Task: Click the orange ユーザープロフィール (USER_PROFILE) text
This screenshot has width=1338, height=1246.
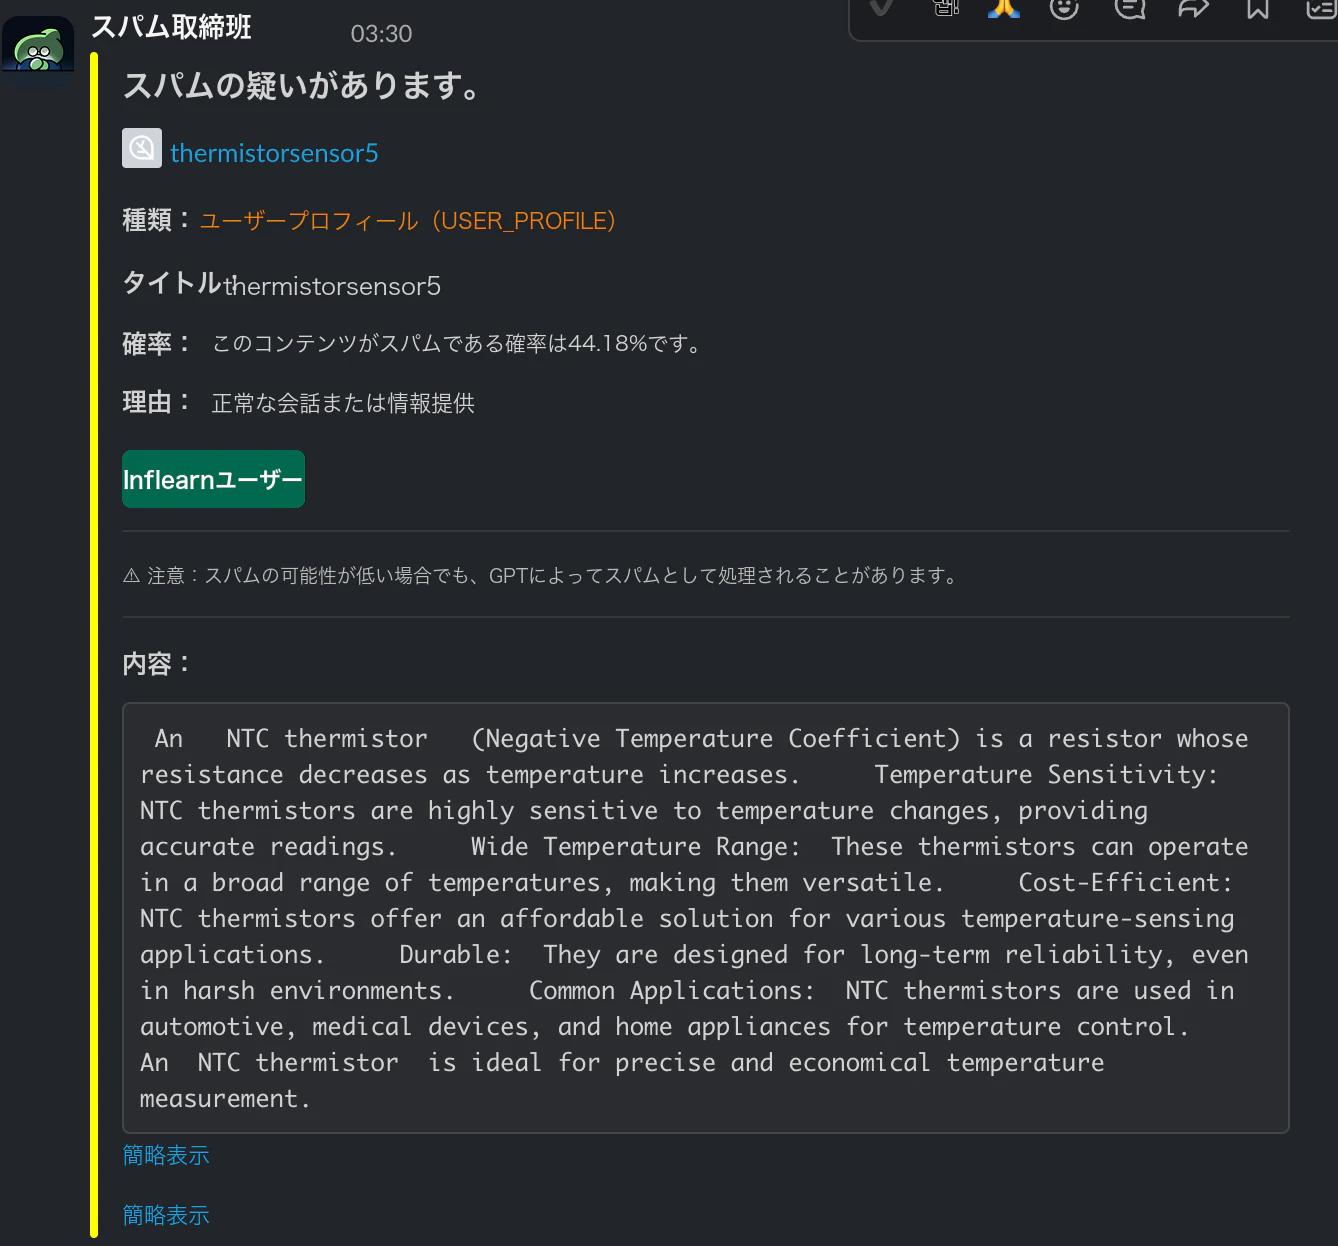Action: [x=407, y=221]
